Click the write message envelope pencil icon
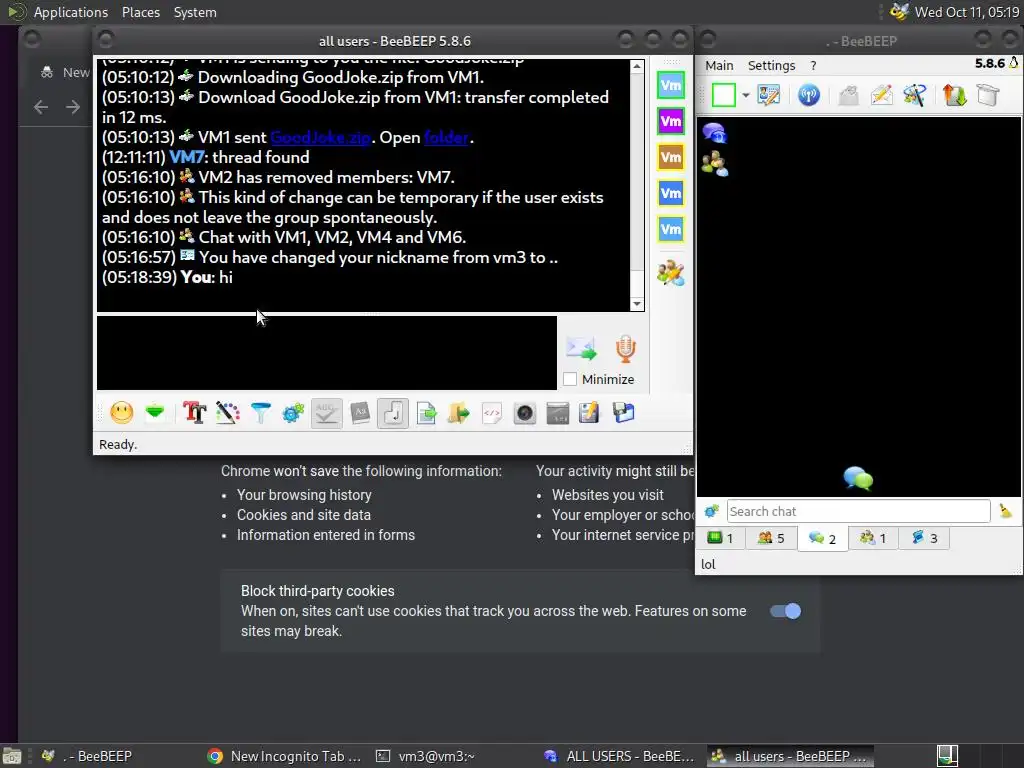Viewport: 1024px width, 768px height. pyautogui.click(x=882, y=95)
